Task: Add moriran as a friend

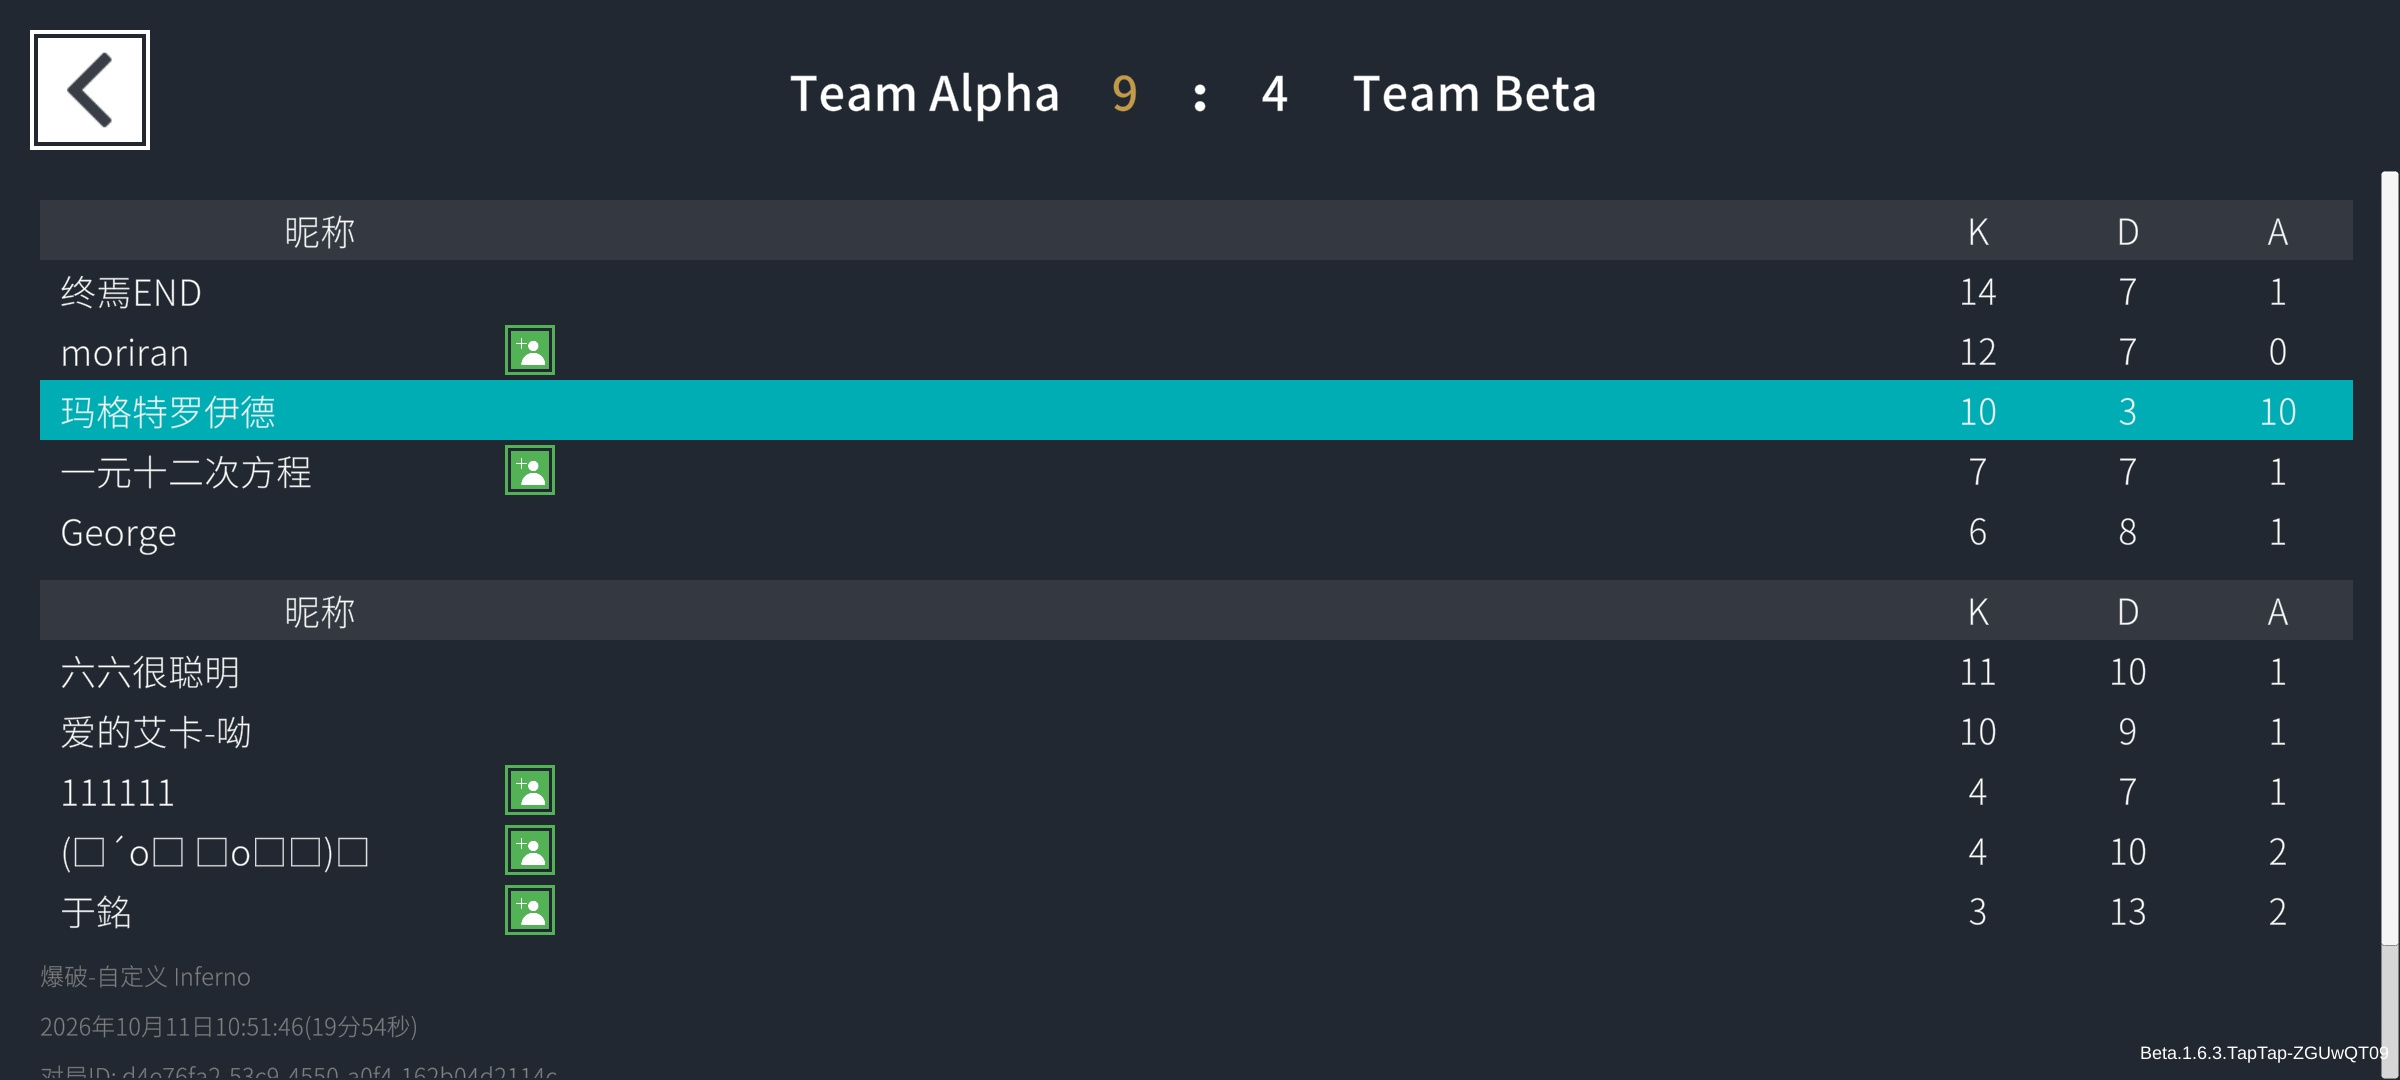Action: coord(530,350)
